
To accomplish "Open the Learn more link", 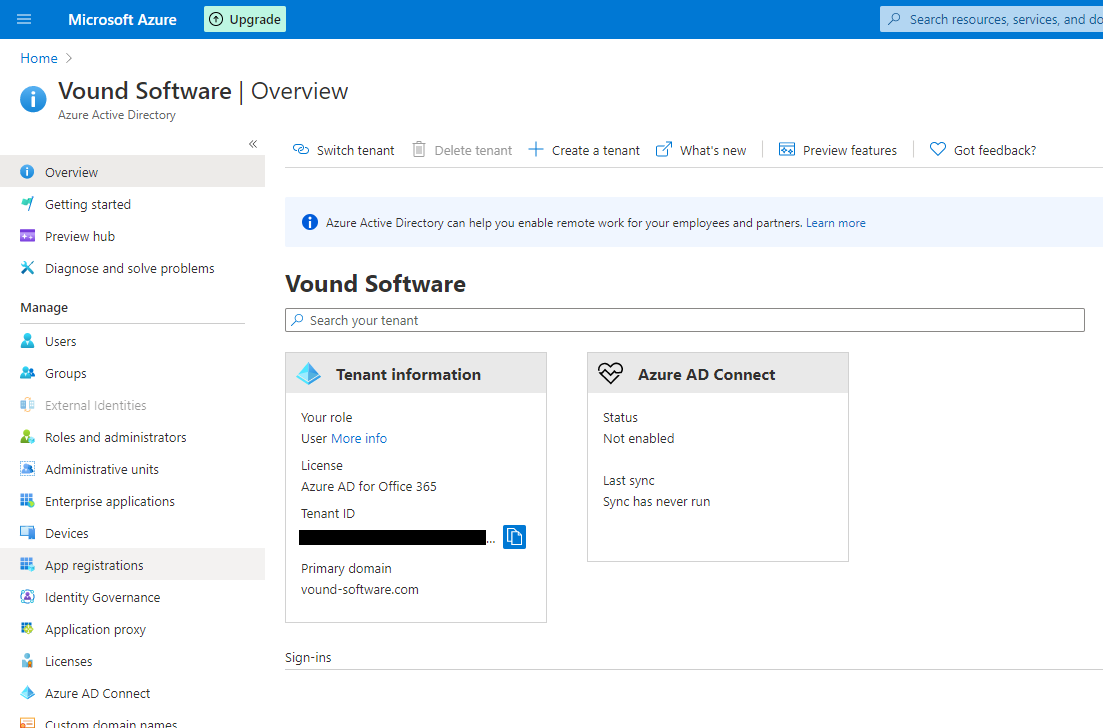I will tap(836, 222).
